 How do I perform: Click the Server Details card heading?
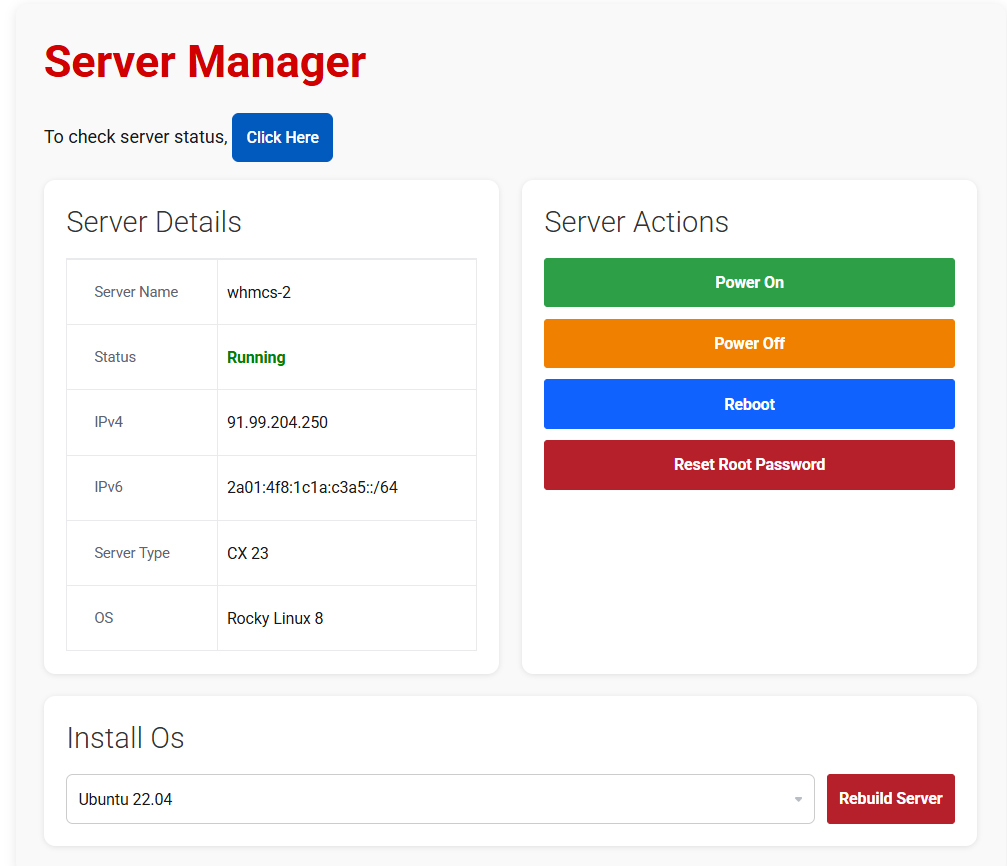154,222
